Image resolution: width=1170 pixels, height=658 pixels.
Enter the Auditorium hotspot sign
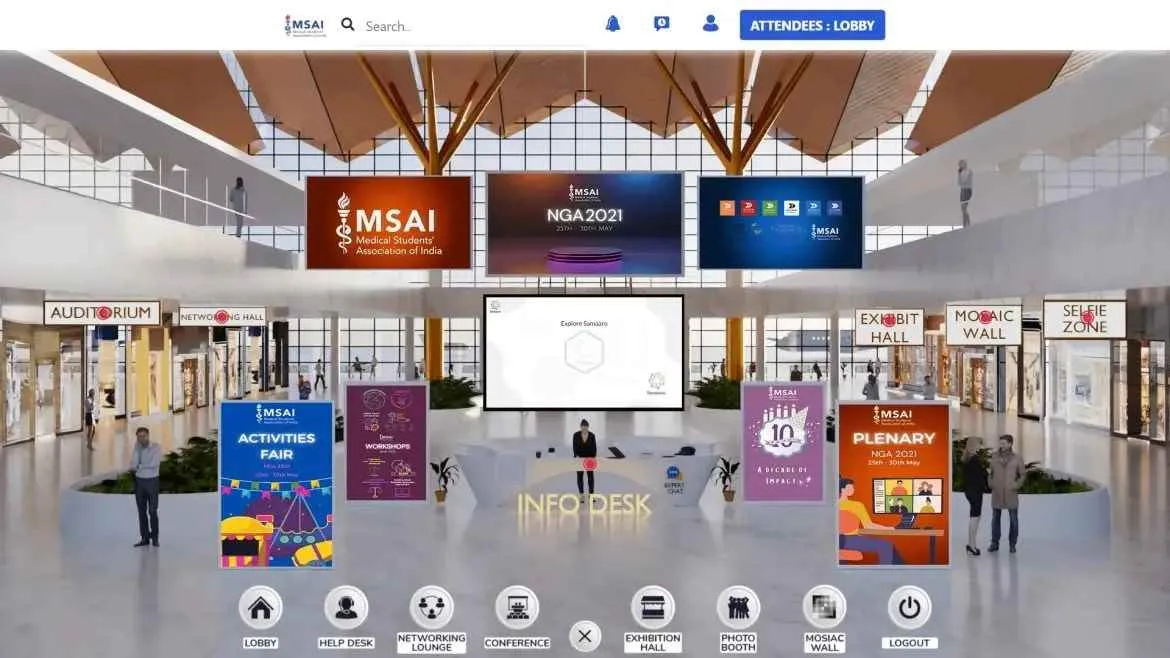pos(102,313)
